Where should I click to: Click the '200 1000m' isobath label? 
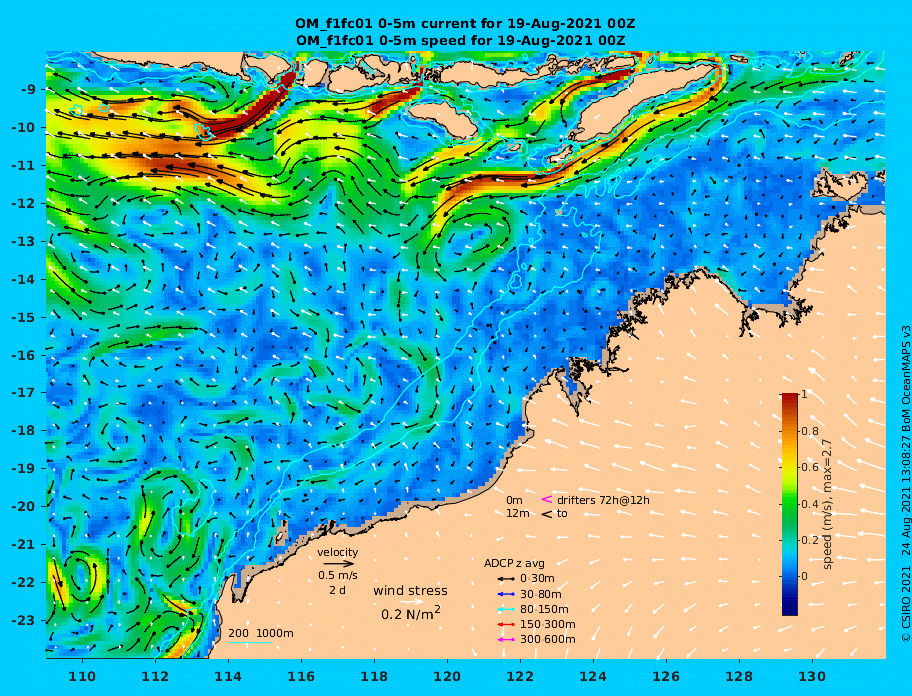pyautogui.click(x=261, y=633)
